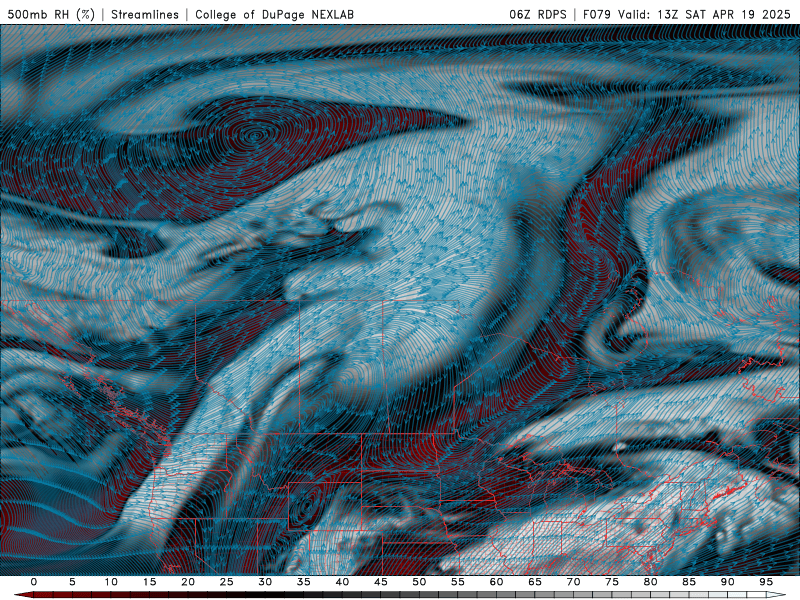The image size is (800, 600).
Task: Click the colorbar label "40"
Action: (342, 582)
